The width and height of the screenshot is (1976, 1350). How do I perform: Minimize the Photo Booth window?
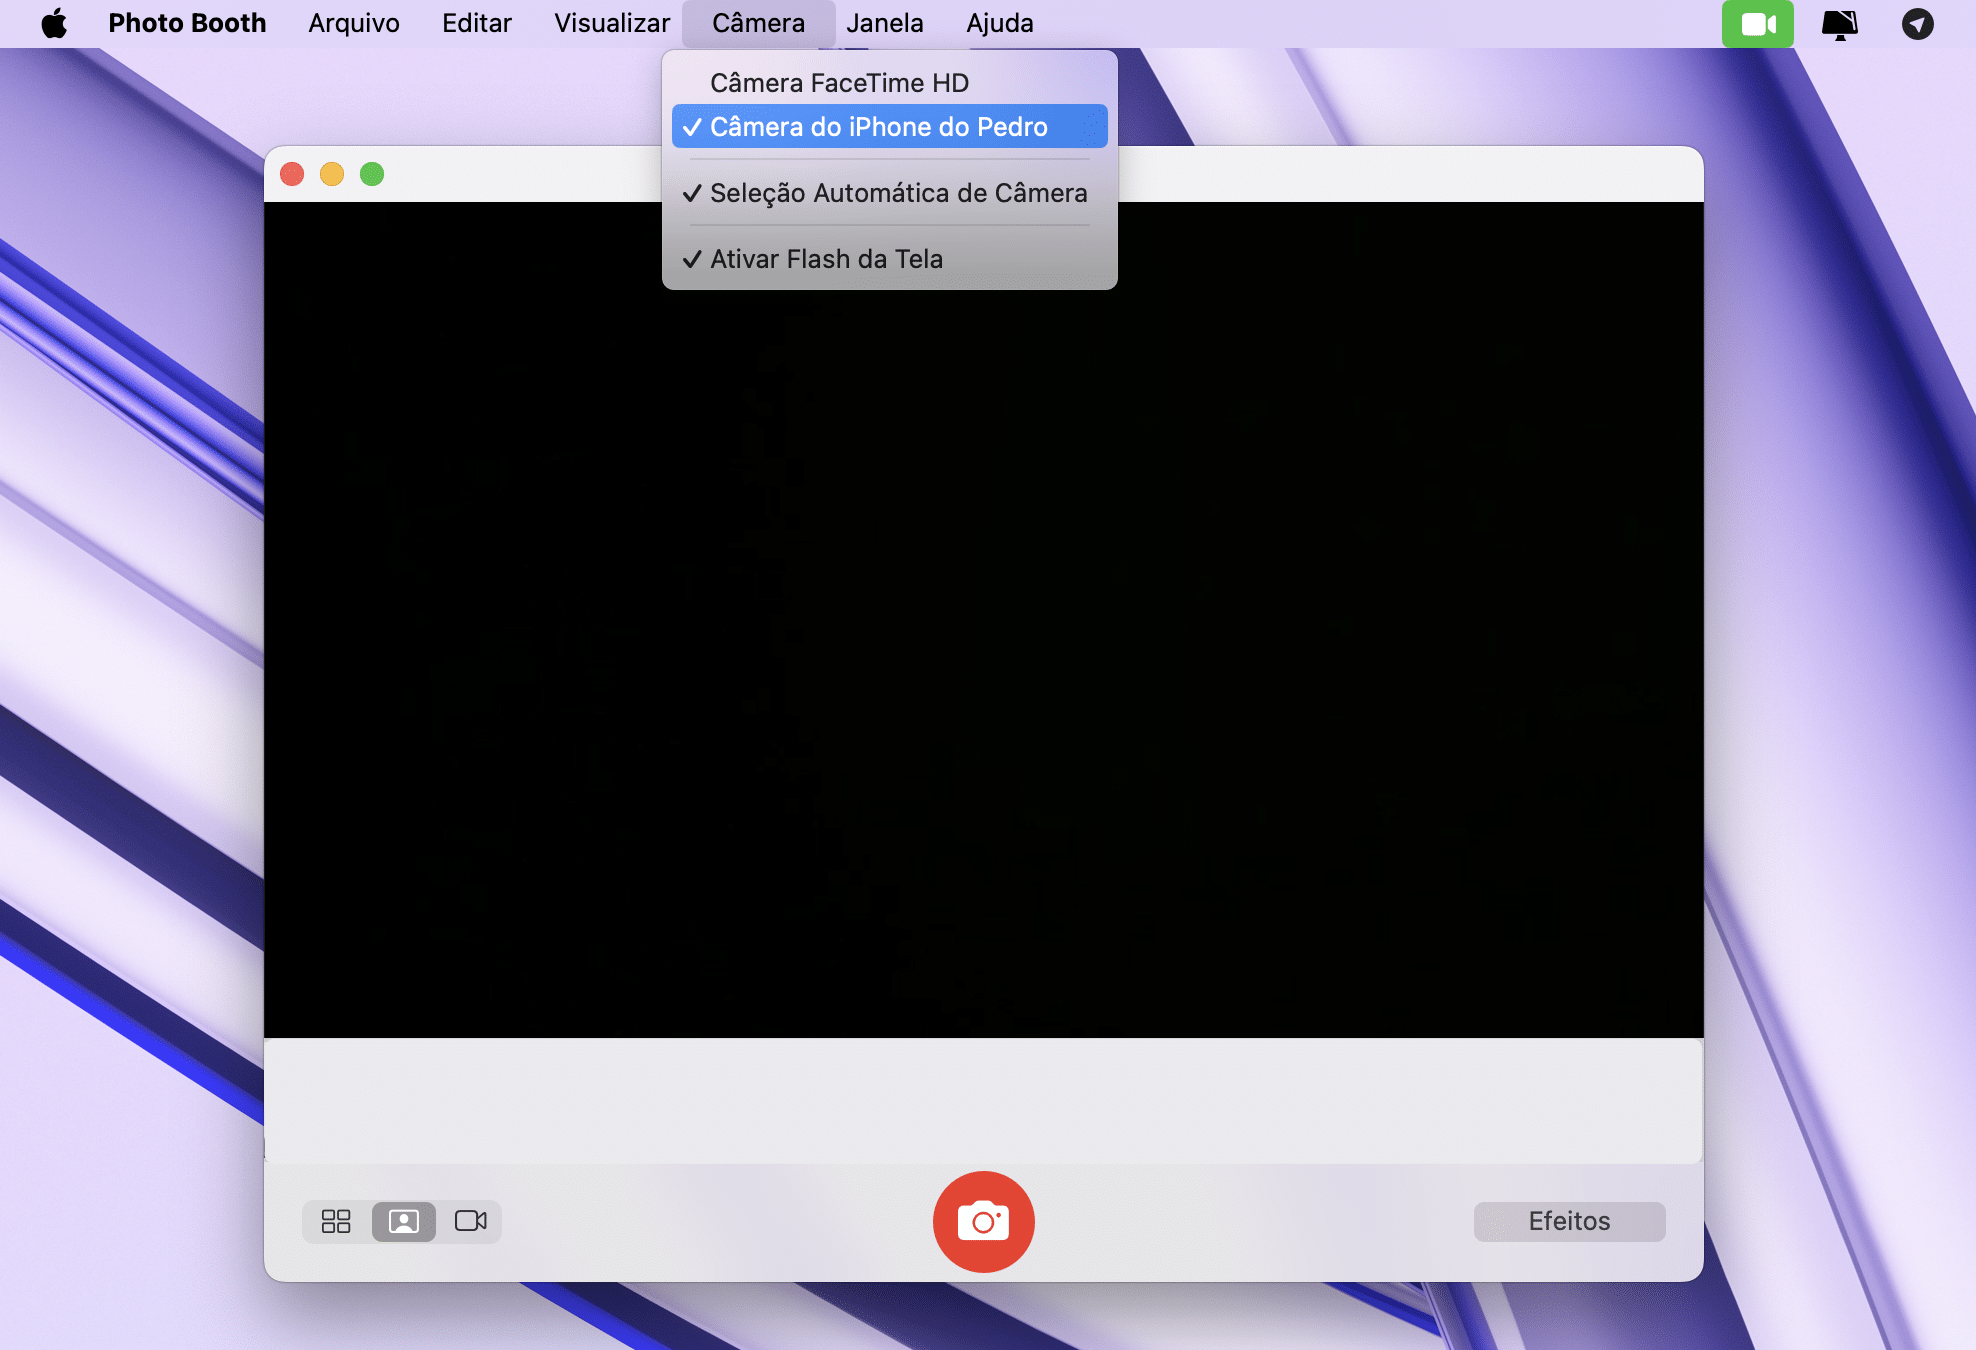[x=332, y=174]
